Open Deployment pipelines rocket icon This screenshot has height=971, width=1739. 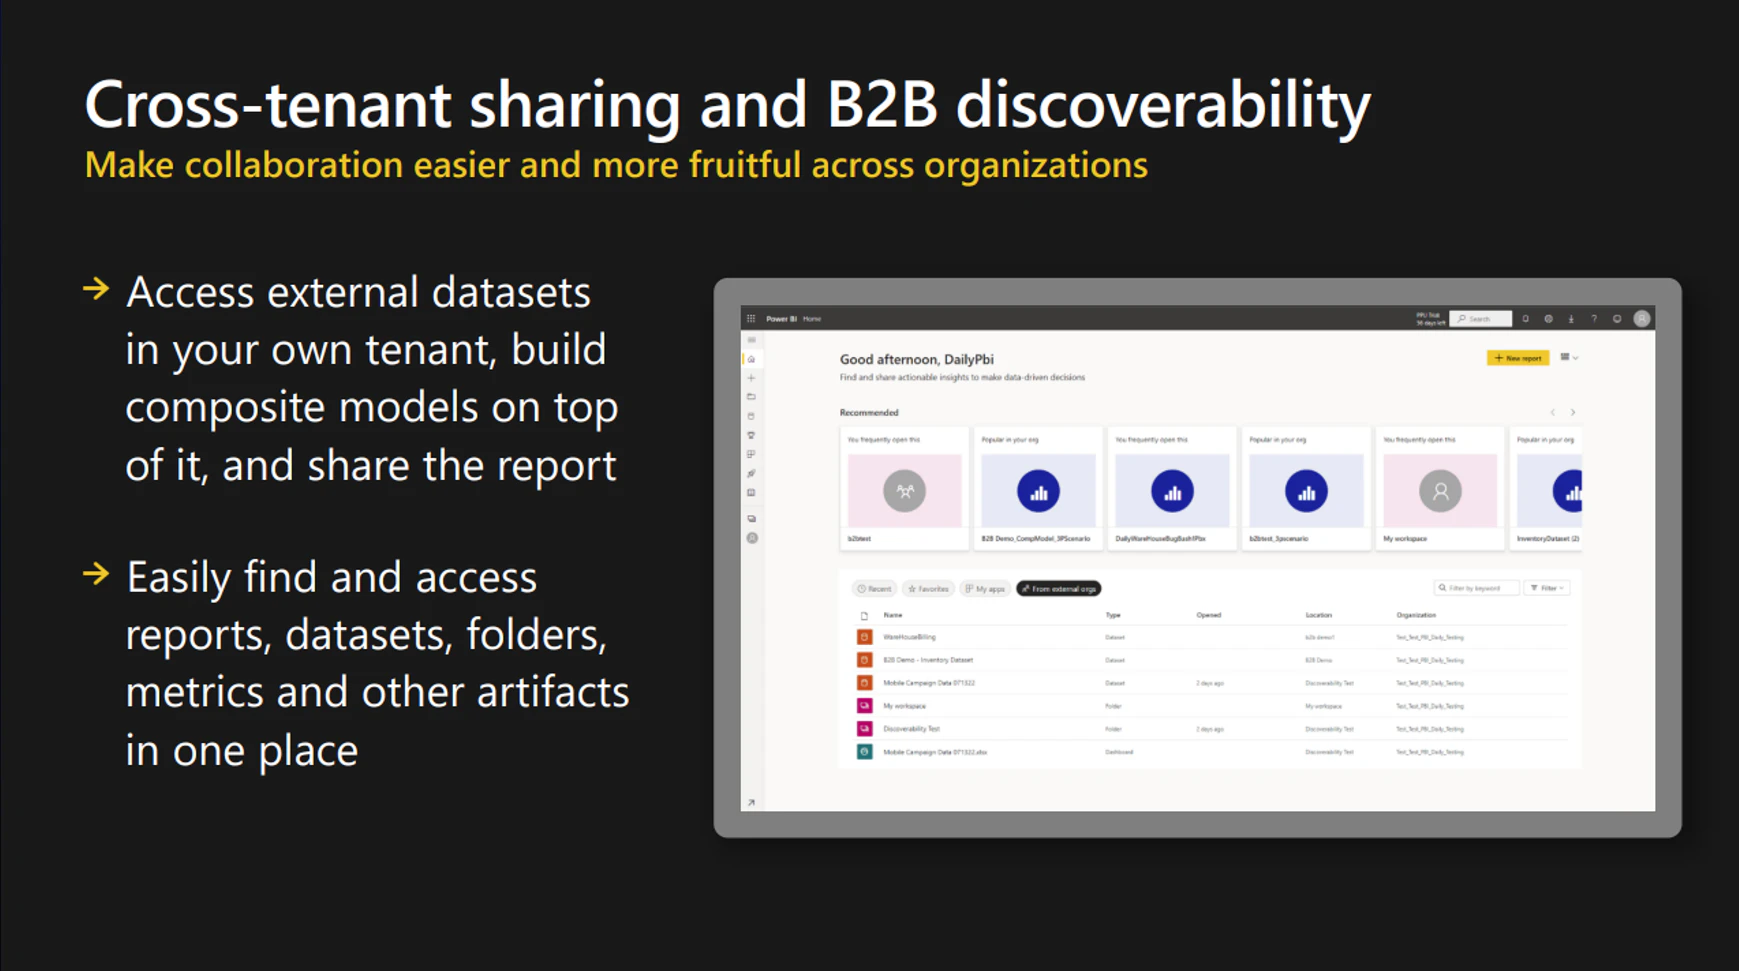pyautogui.click(x=751, y=474)
